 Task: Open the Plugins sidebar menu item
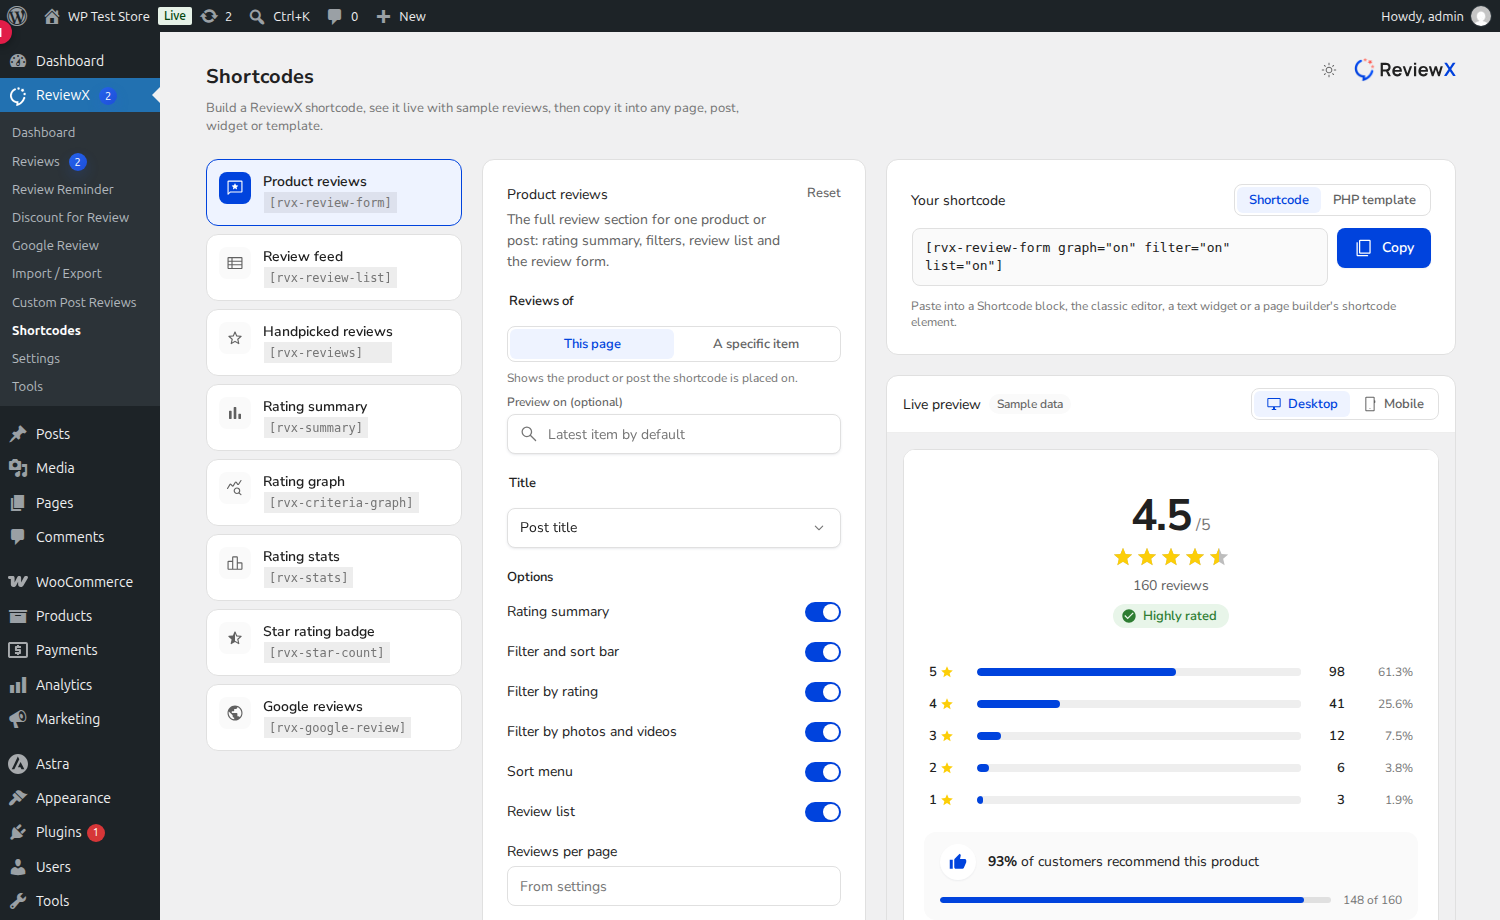pyautogui.click(x=80, y=832)
